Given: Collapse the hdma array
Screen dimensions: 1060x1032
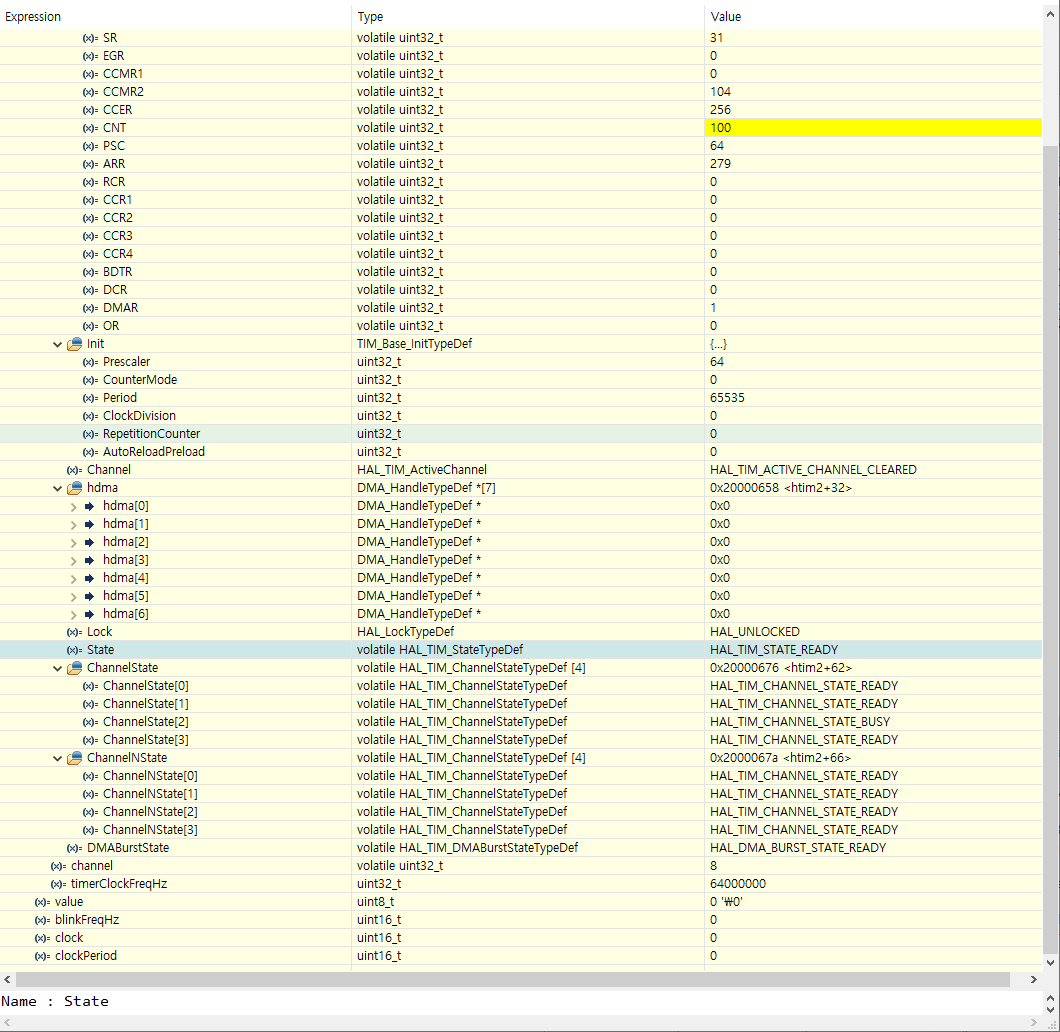Looking at the screenshot, I should [x=57, y=487].
